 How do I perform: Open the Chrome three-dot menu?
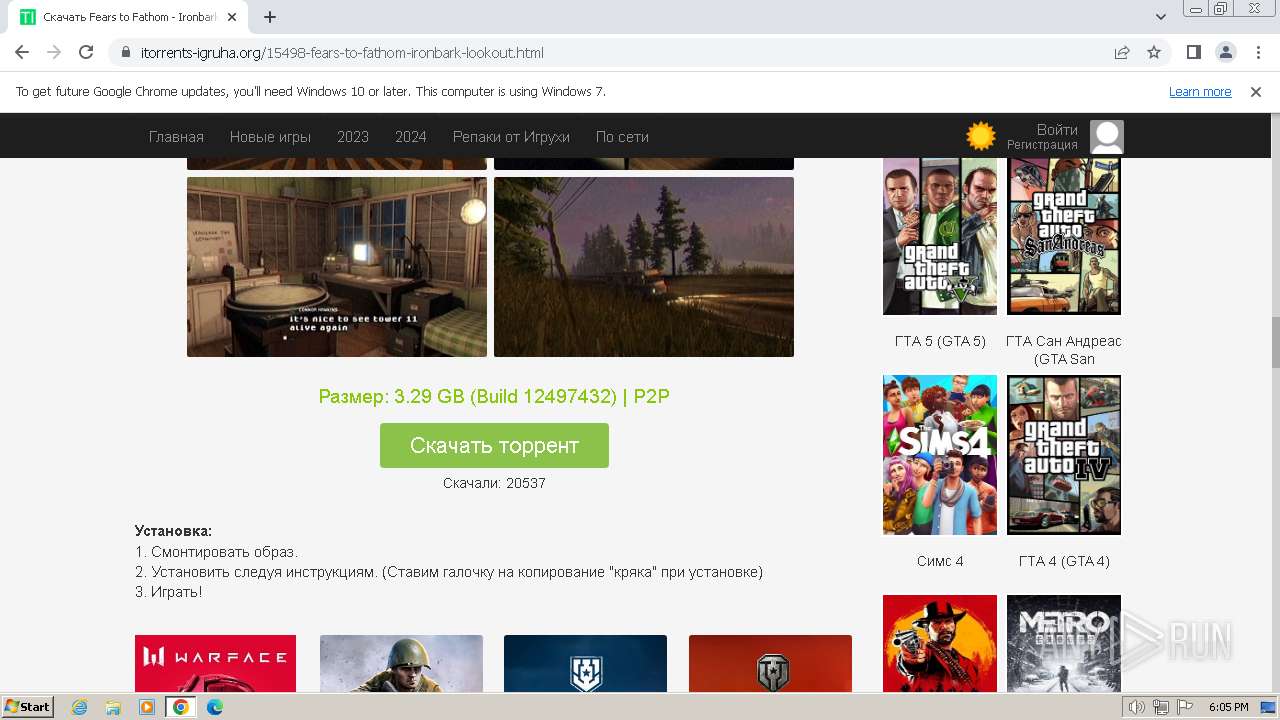(x=1257, y=52)
